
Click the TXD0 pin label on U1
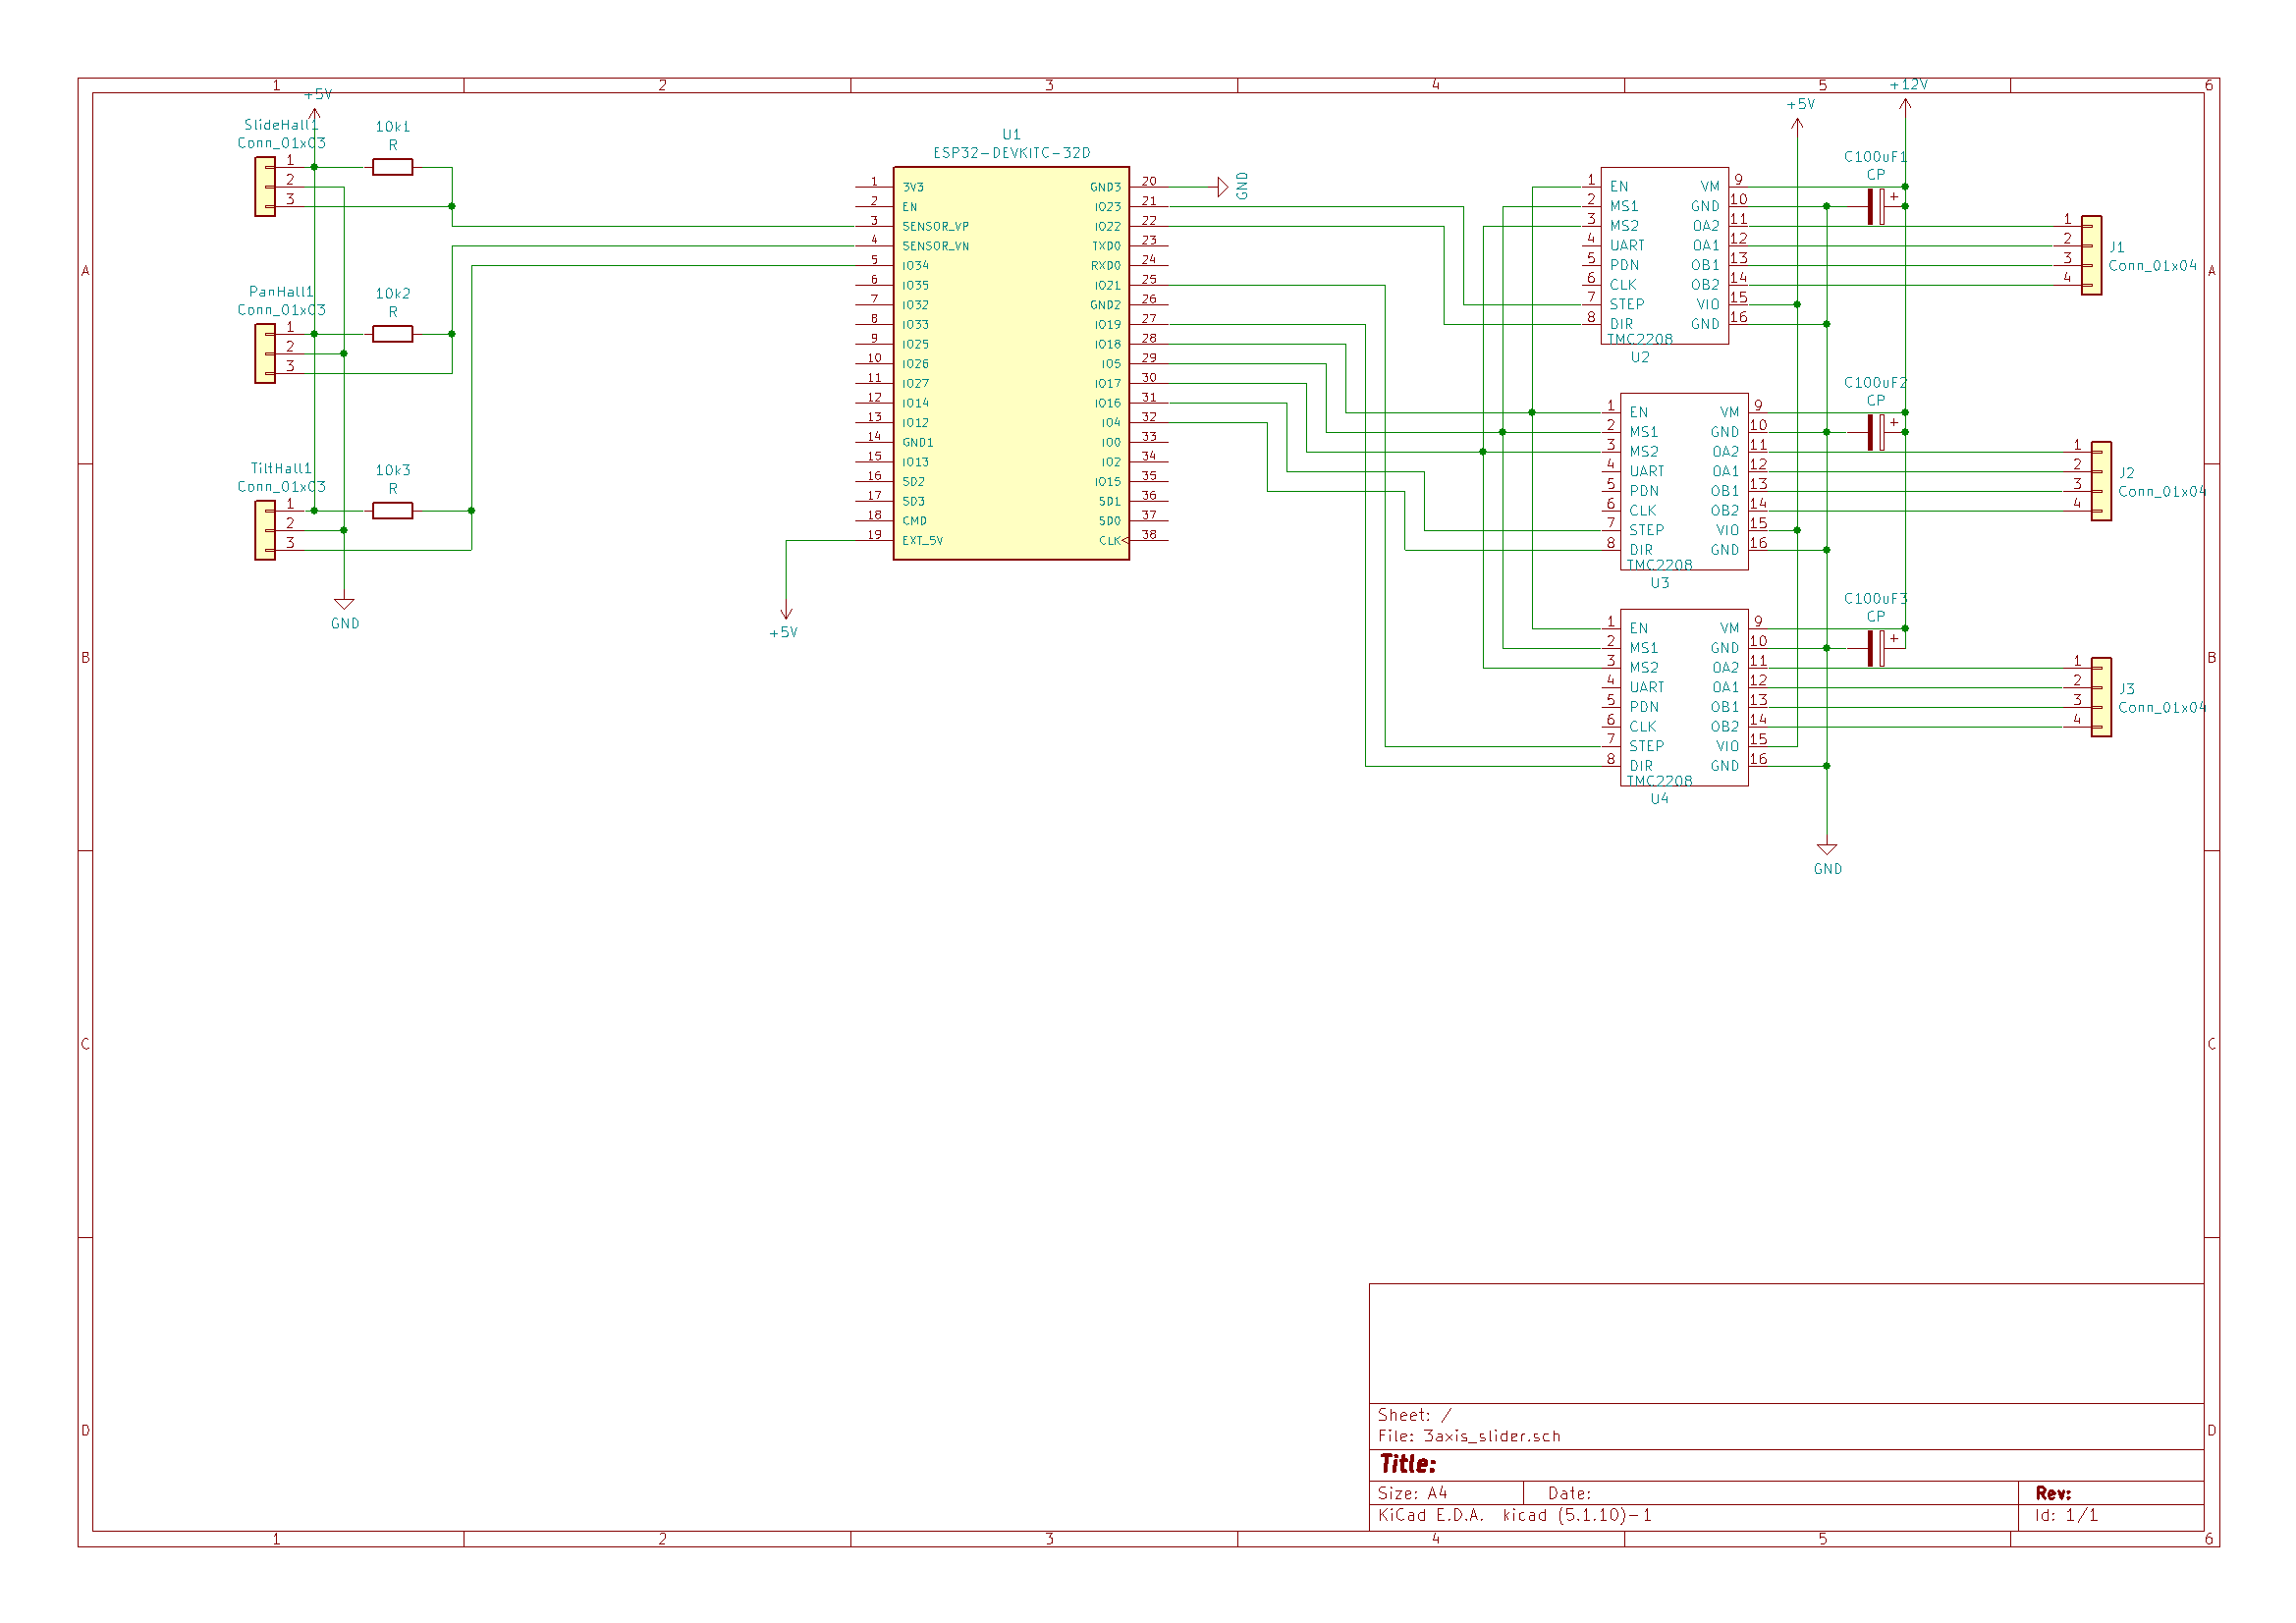[x=1106, y=246]
